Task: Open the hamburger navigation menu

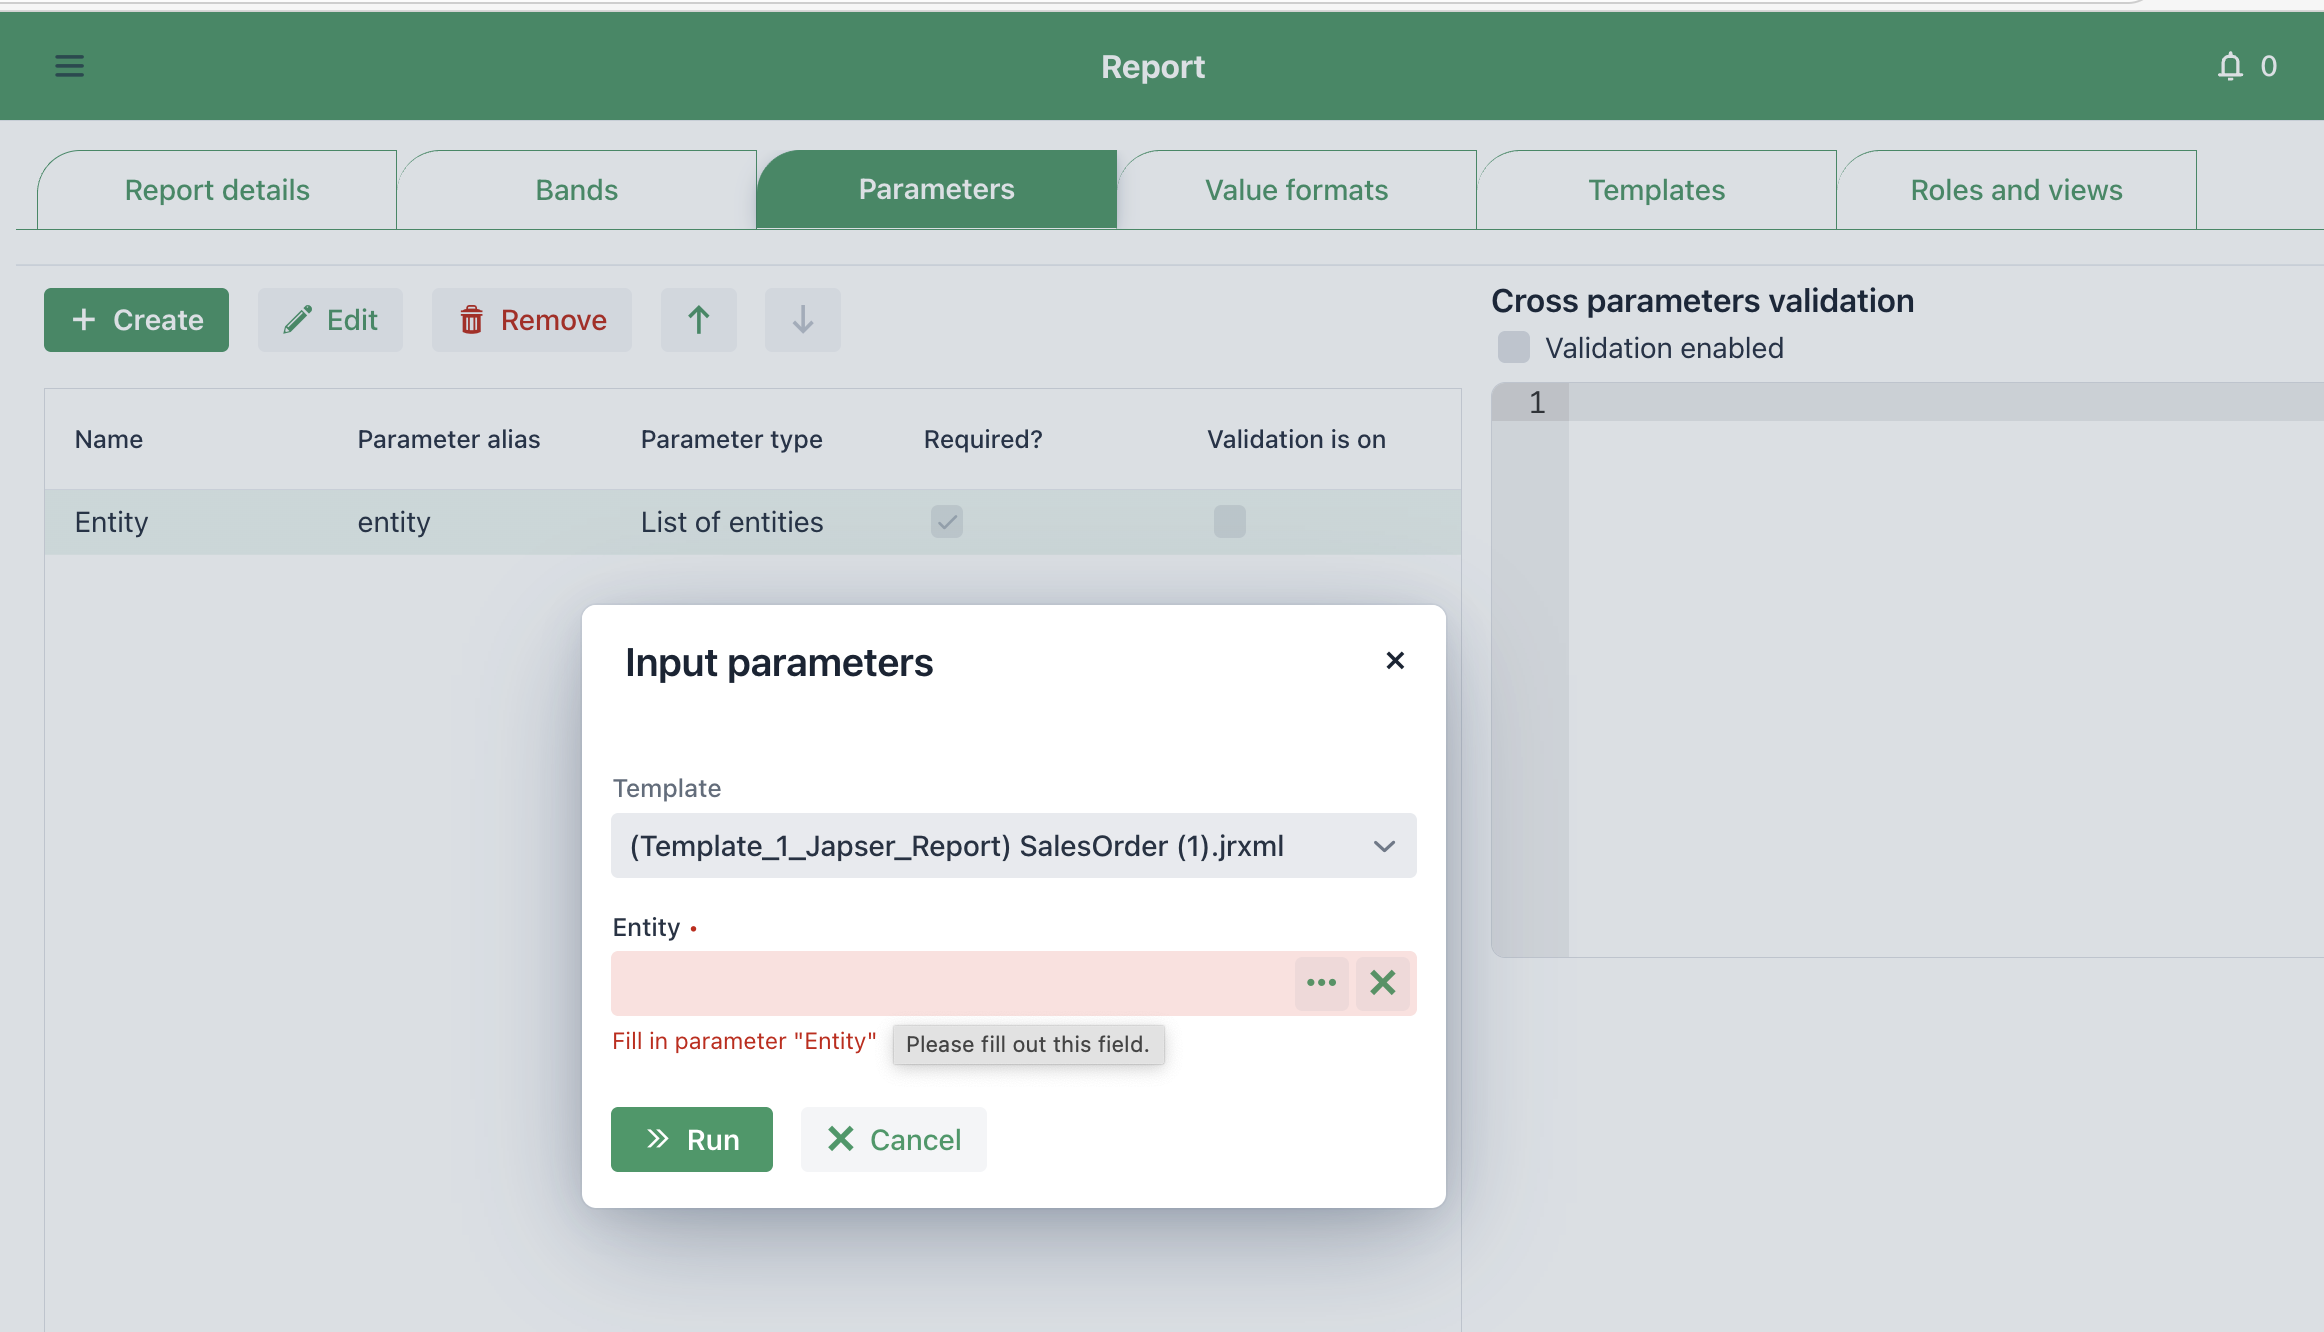Action: coord(69,66)
